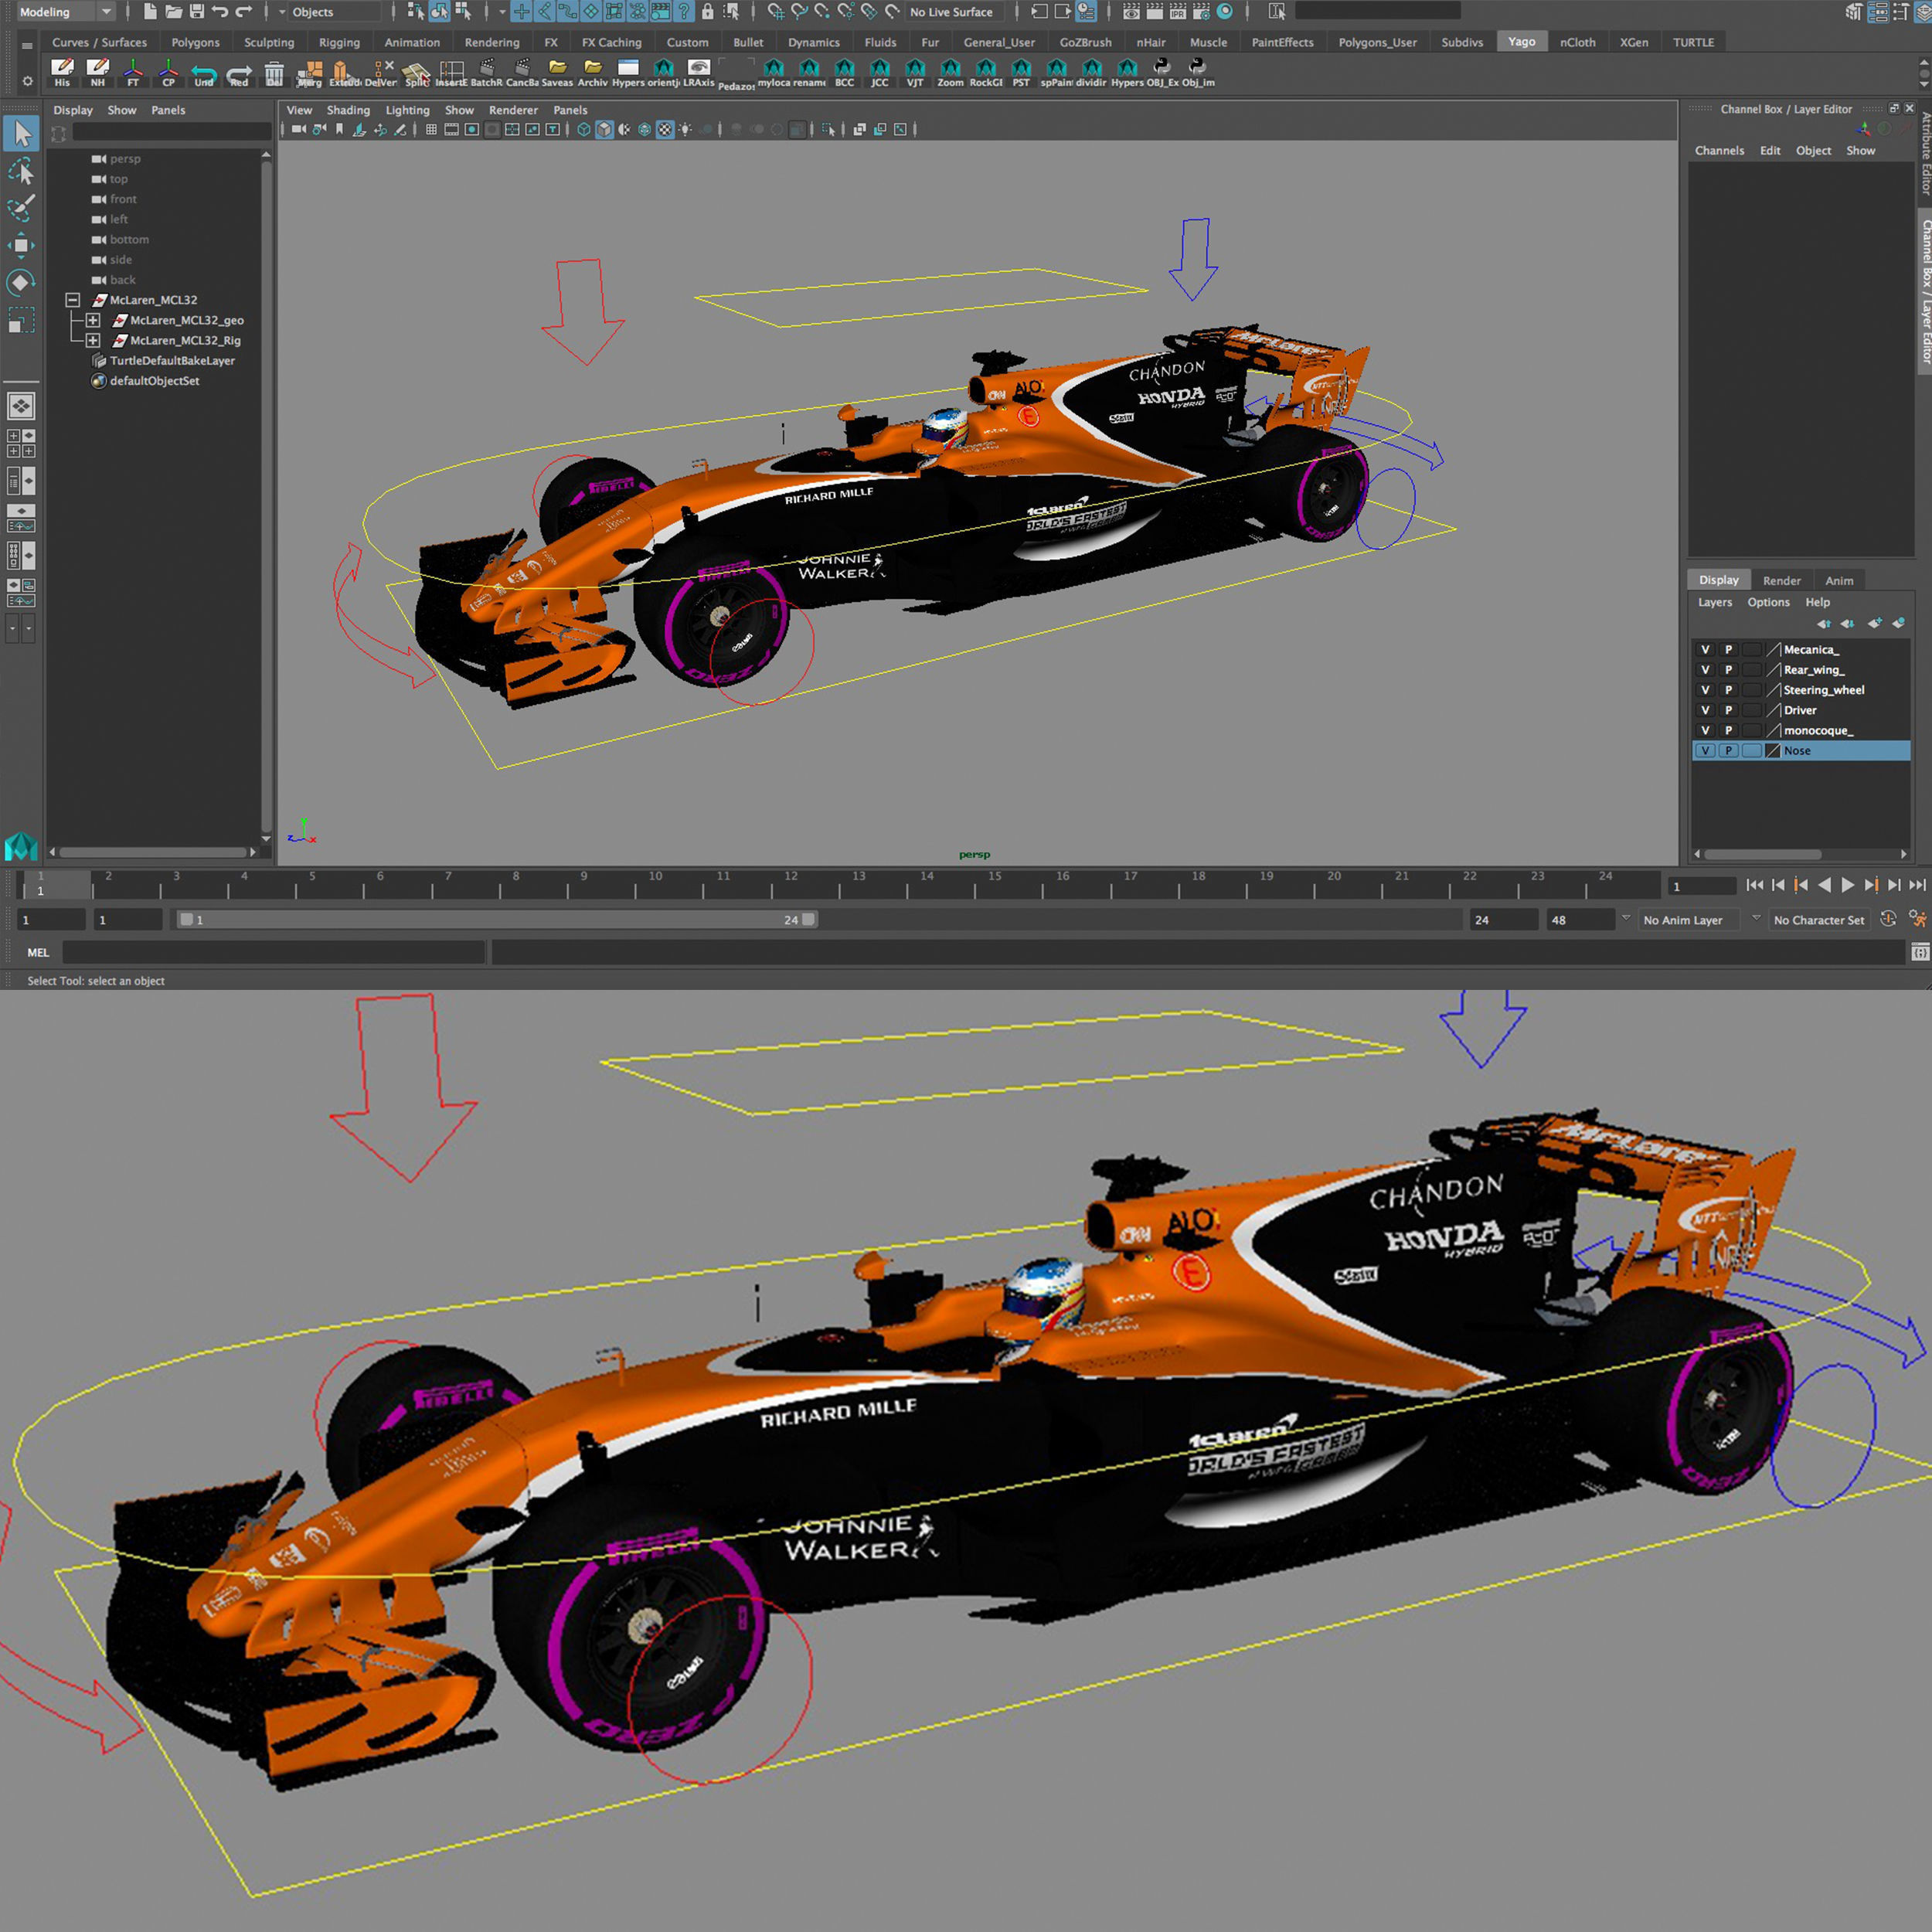Click the Nose layer color swatch

[1773, 750]
